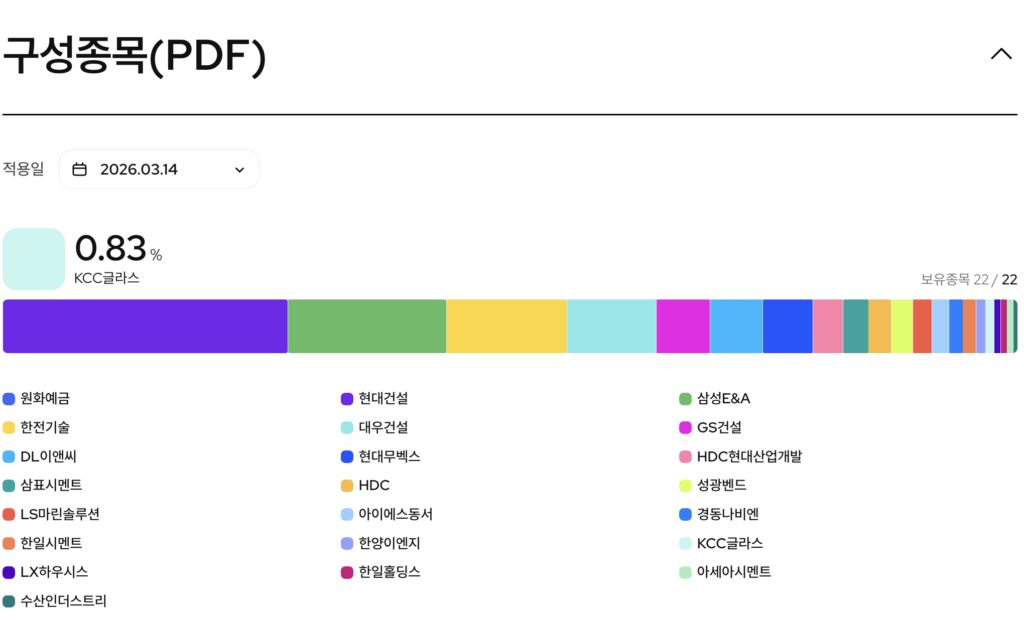
Task: Click the dropdown arrow beside 2026.03.14
Action: tap(239, 170)
